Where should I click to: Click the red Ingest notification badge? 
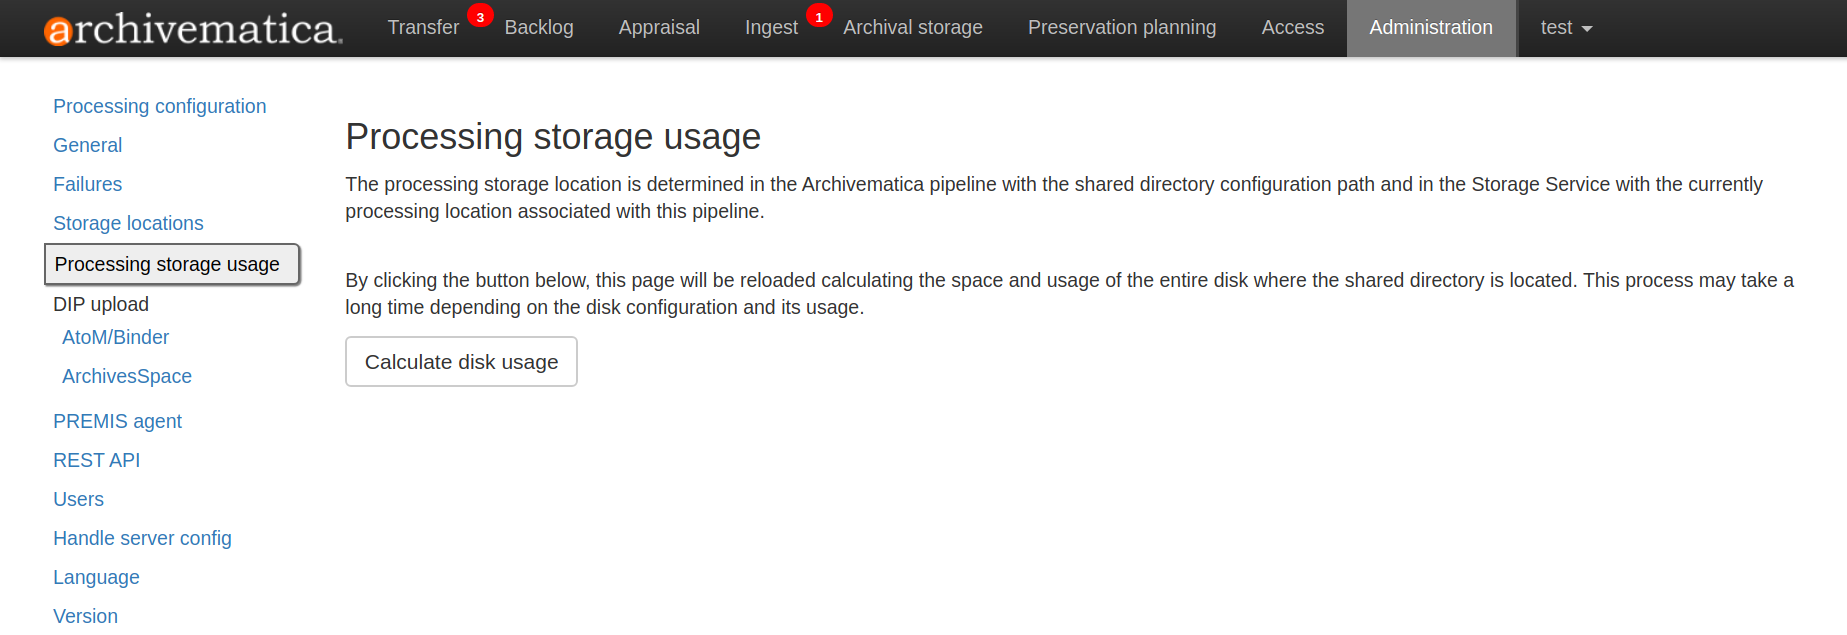tap(819, 17)
